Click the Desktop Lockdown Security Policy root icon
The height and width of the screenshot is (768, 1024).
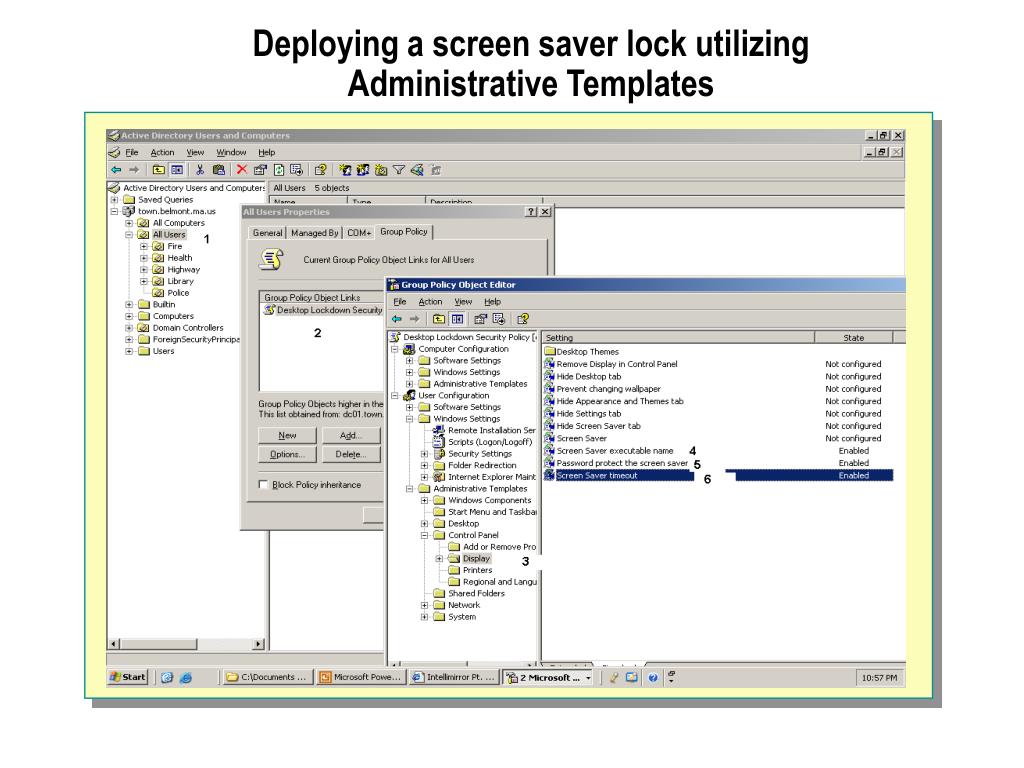[x=395, y=337]
